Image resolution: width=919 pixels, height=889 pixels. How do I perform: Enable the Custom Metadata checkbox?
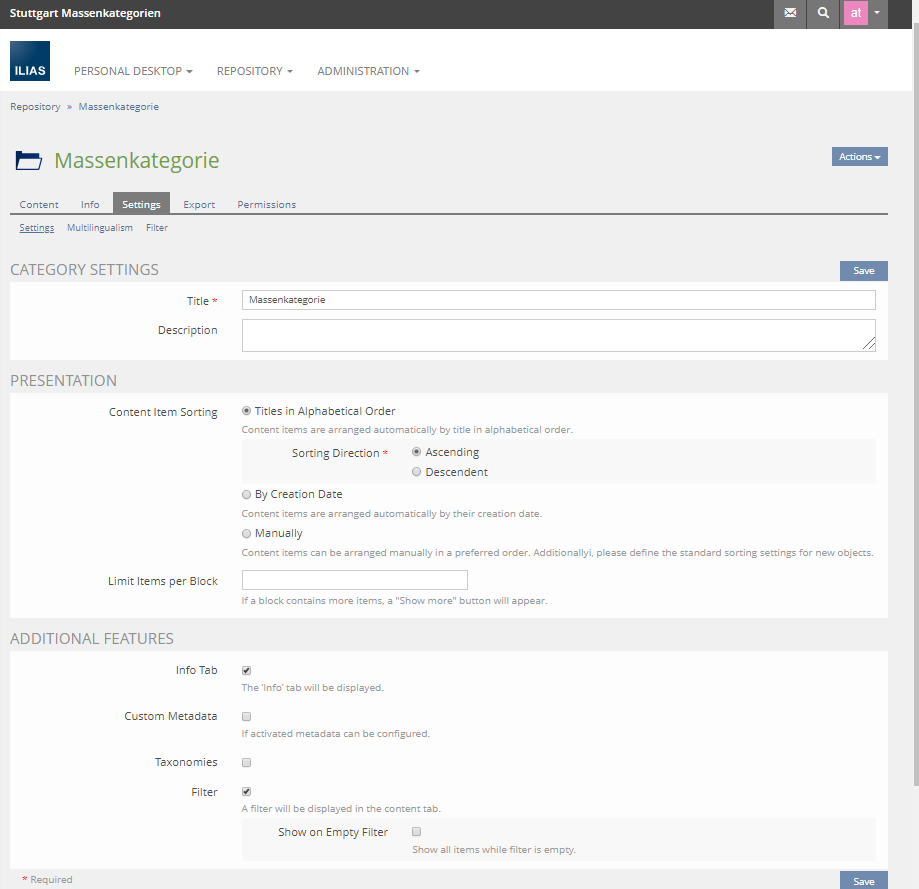click(x=247, y=716)
